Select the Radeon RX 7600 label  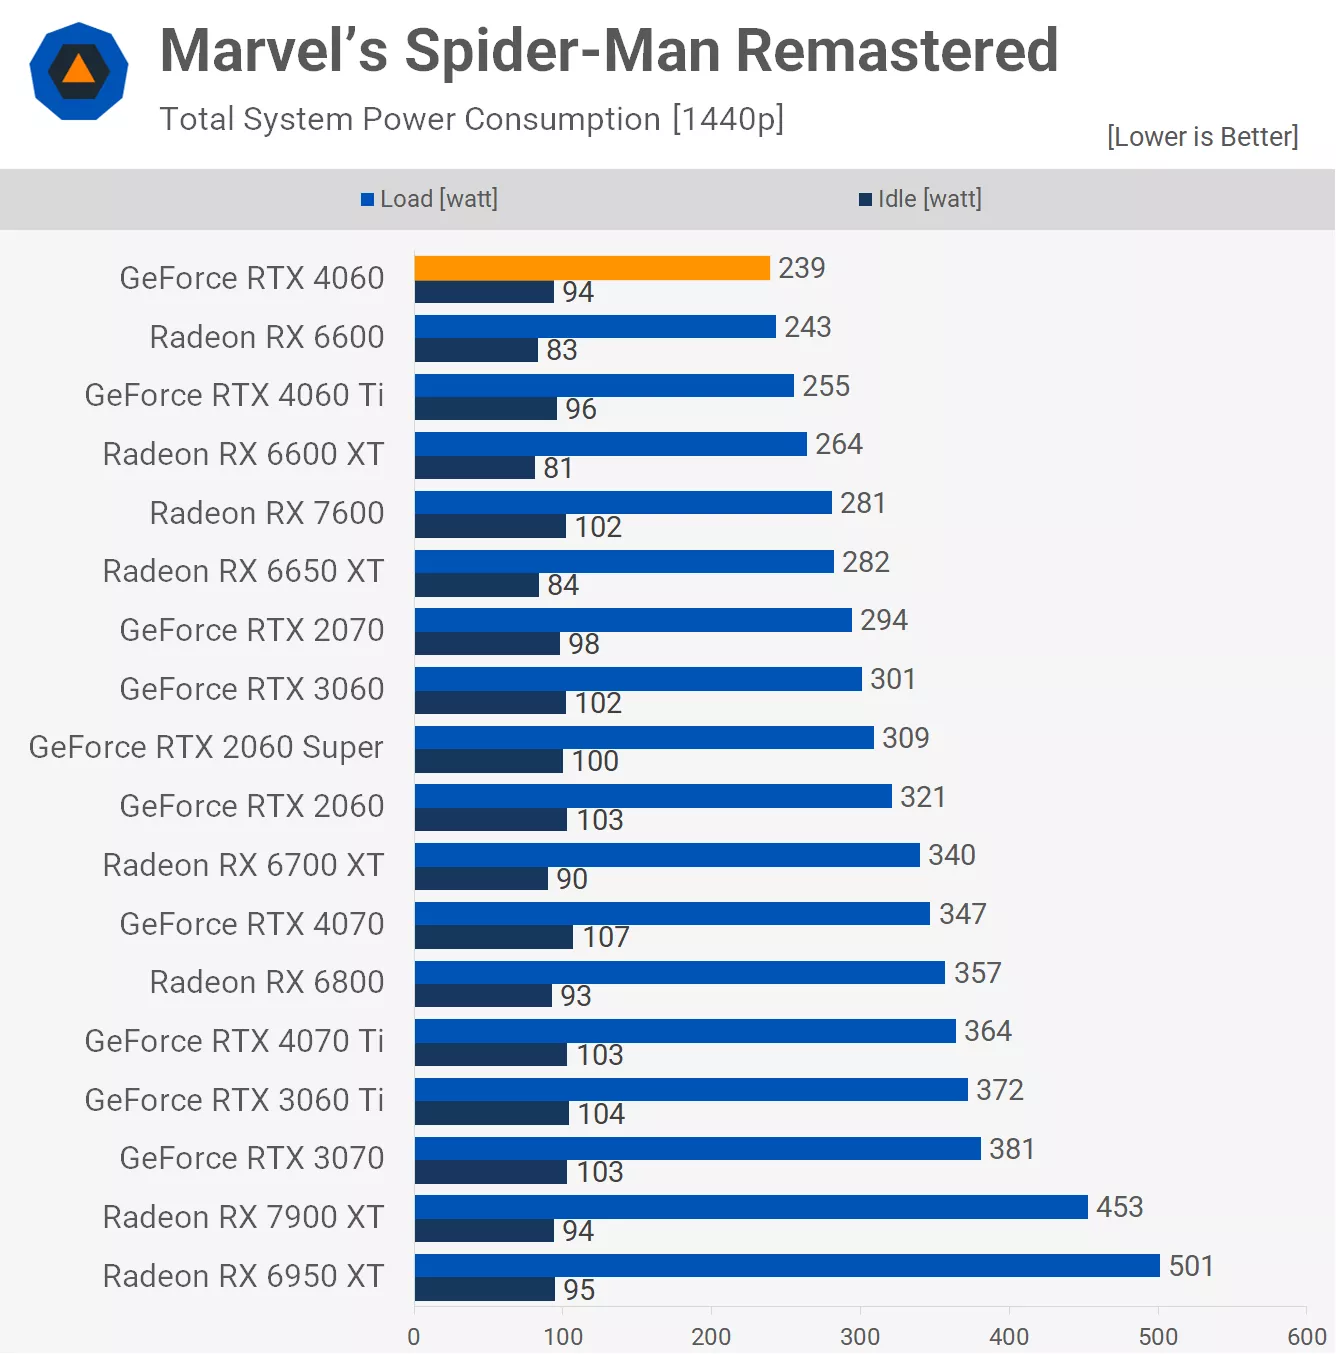point(266,513)
